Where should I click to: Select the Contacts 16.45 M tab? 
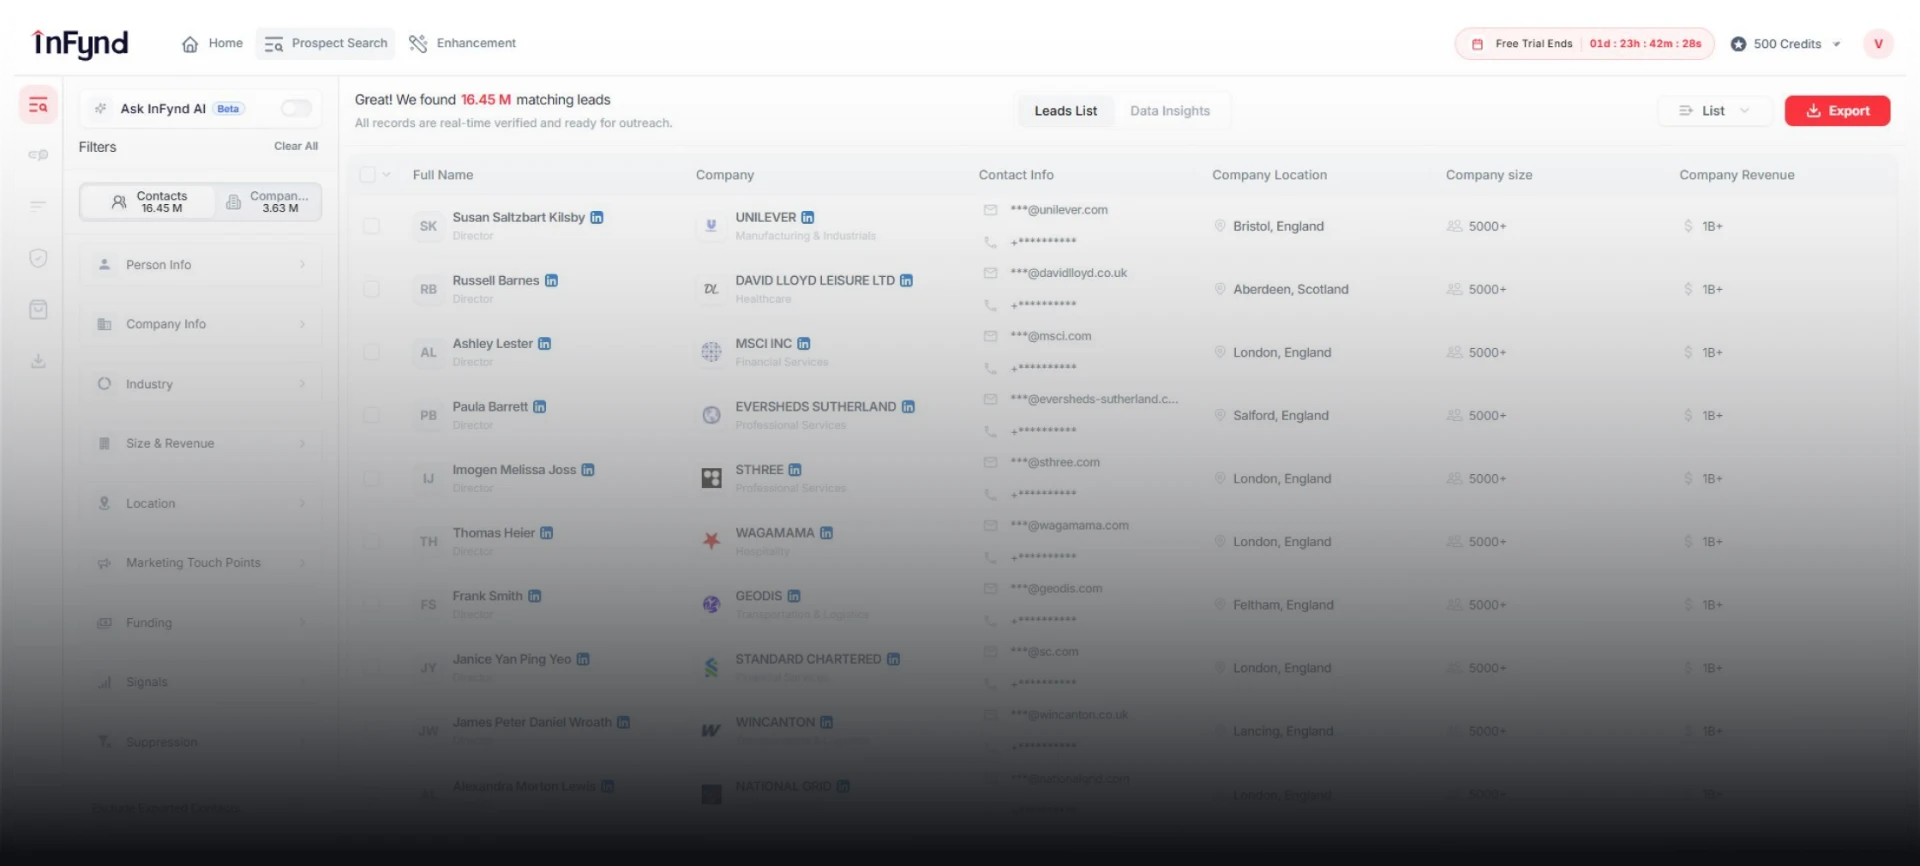(148, 202)
